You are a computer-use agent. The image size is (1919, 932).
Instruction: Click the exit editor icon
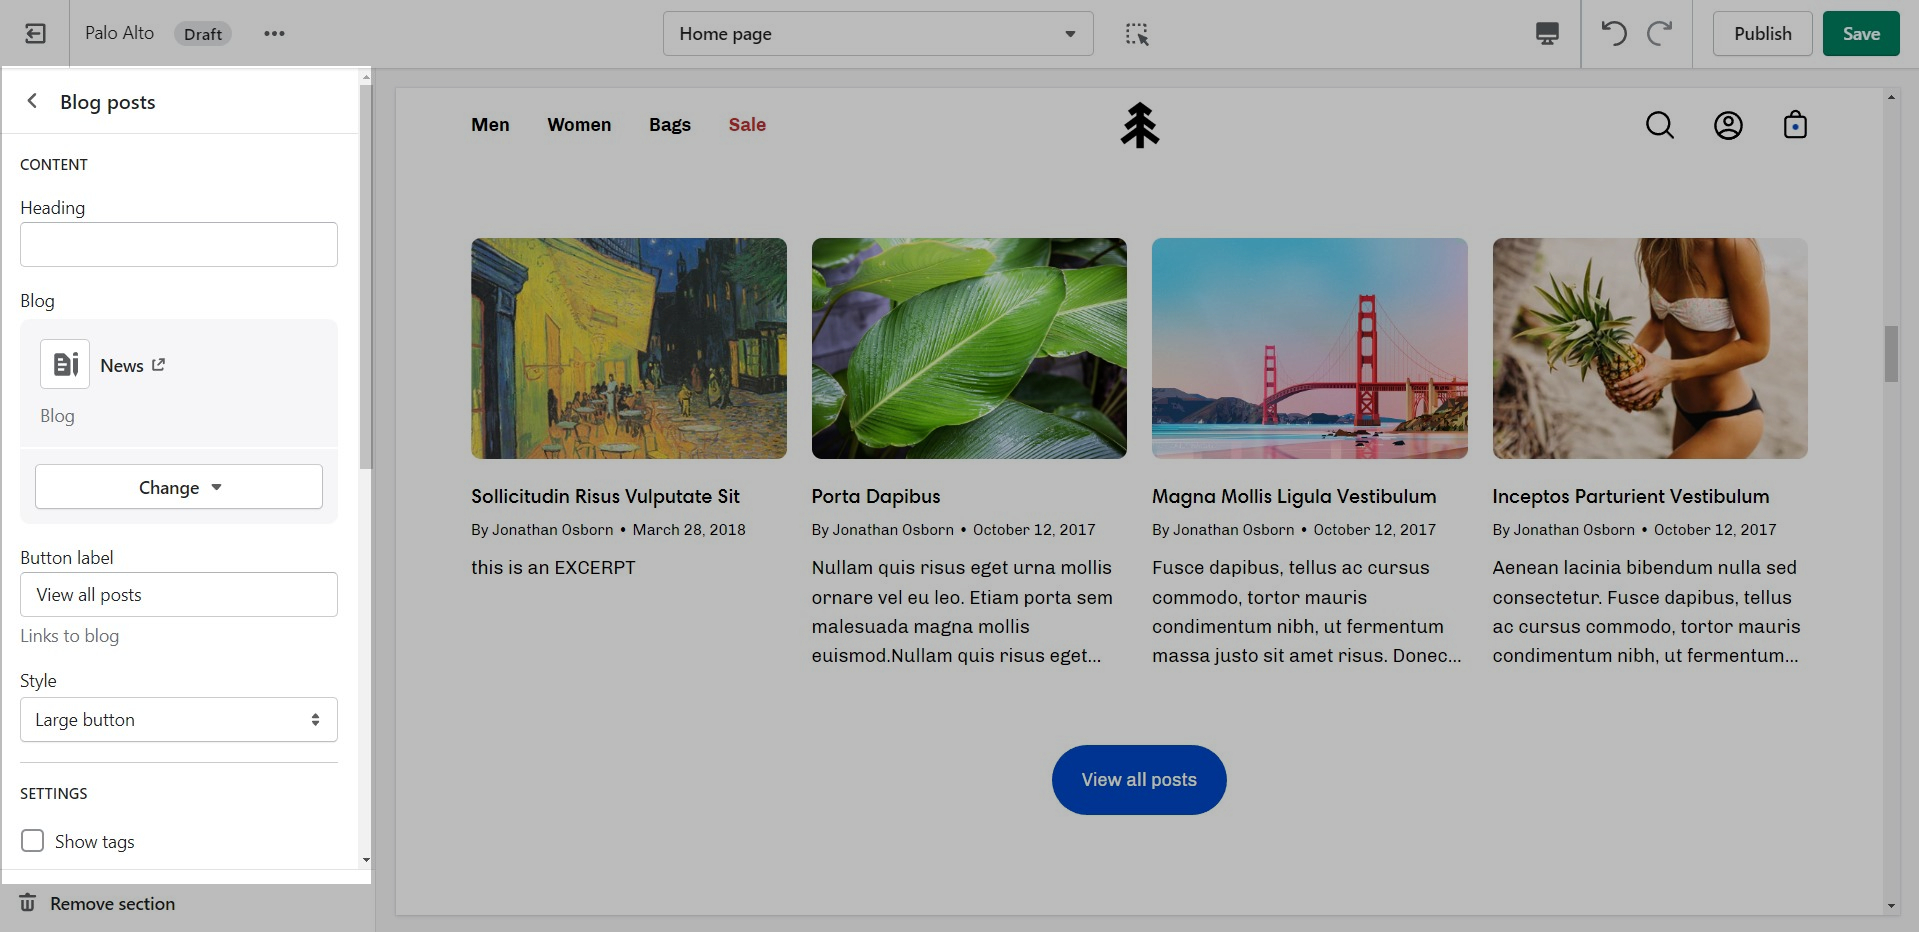(x=35, y=34)
